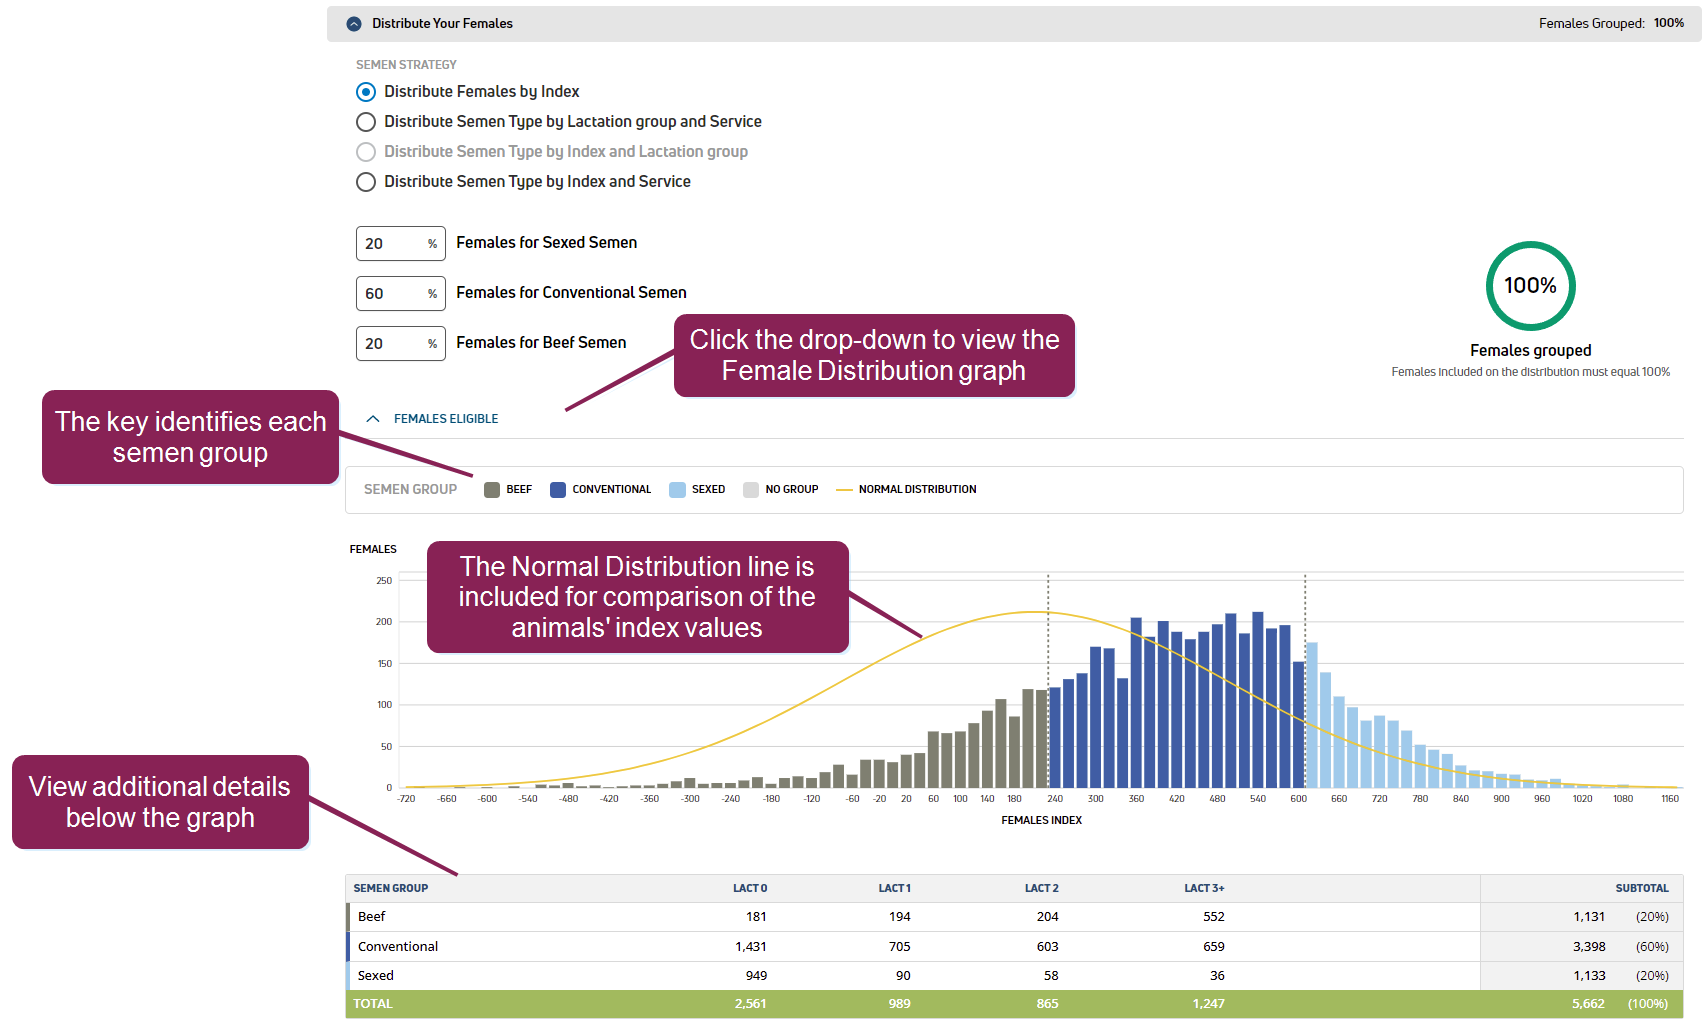This screenshot has width=1705, height=1031.
Task: Click the Females Eligible link label
Action: coord(446,419)
